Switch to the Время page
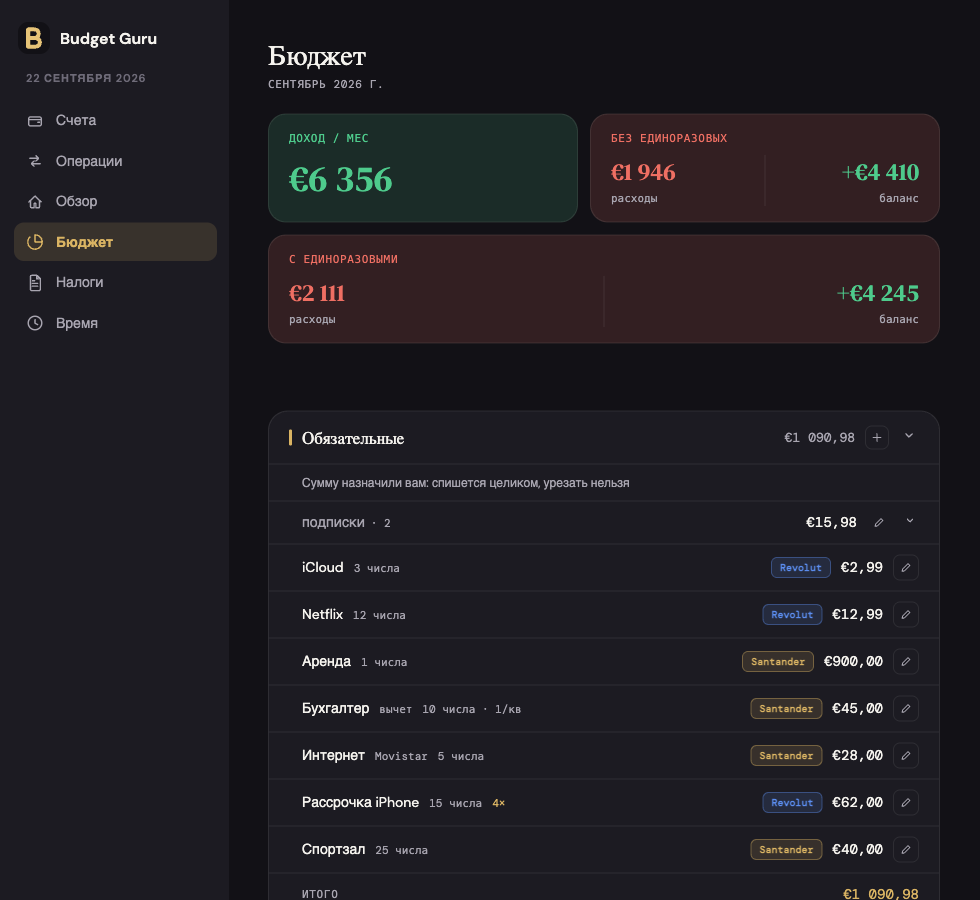 (x=116, y=323)
